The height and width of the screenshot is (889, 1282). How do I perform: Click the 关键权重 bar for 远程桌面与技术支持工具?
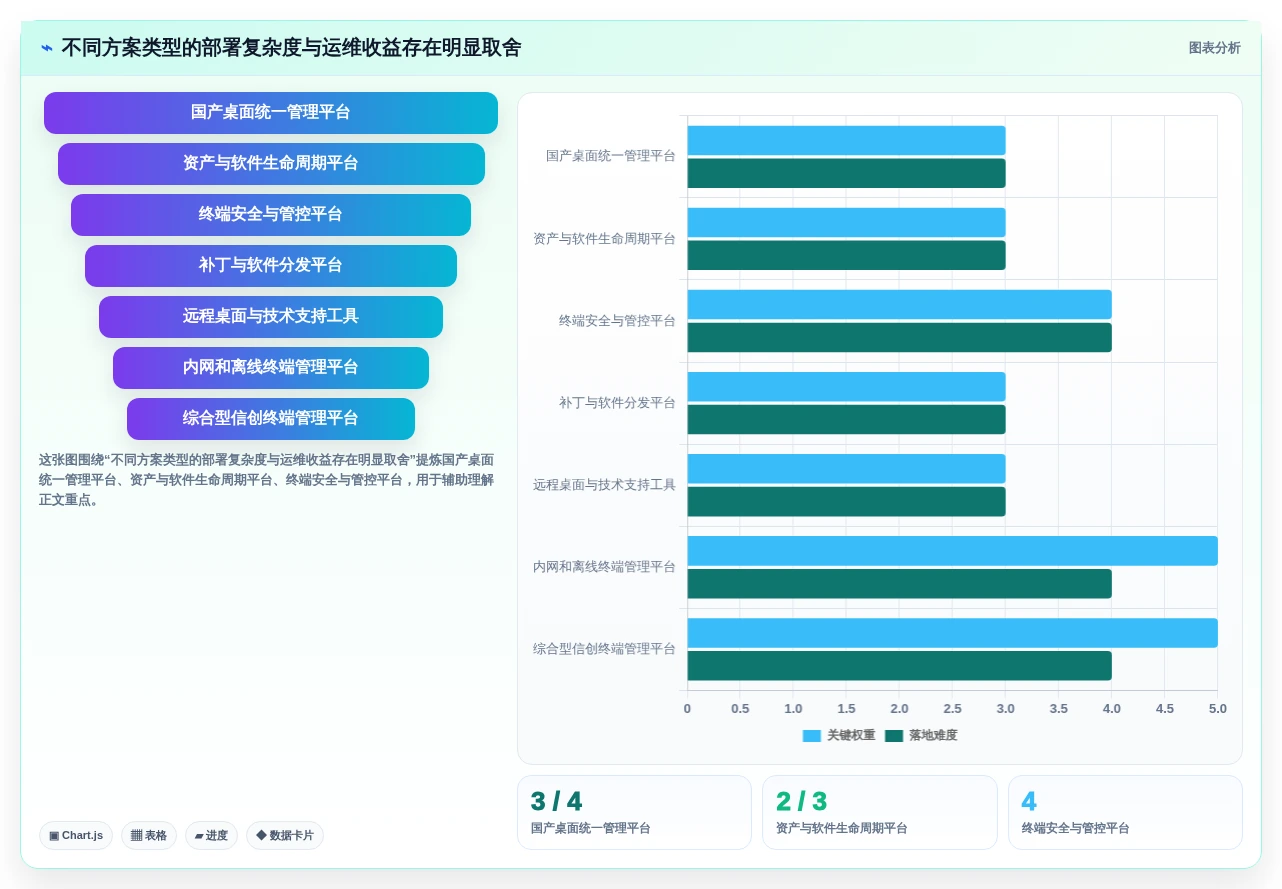pos(846,469)
